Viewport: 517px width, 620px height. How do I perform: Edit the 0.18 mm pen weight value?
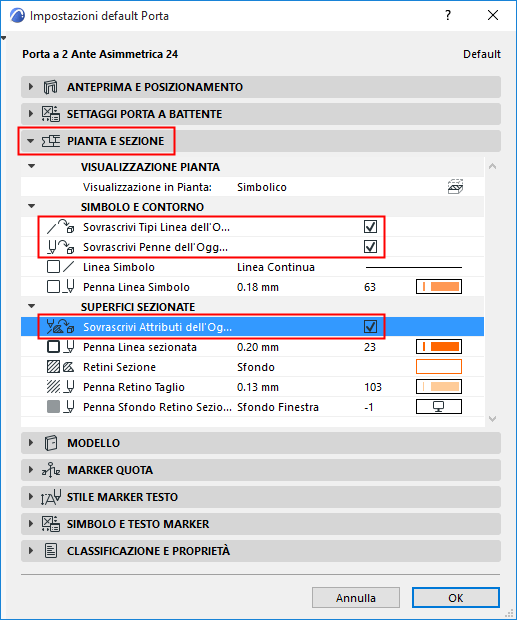[x=258, y=287]
